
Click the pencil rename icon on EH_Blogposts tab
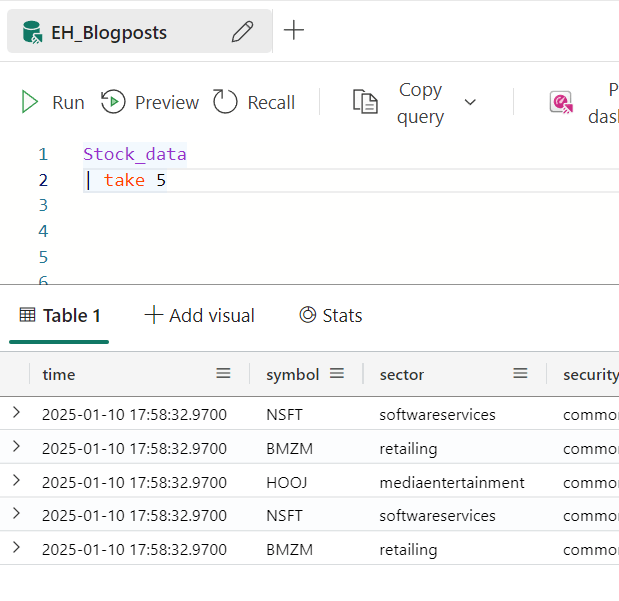point(242,32)
